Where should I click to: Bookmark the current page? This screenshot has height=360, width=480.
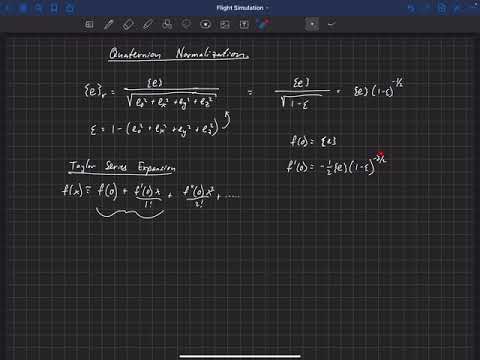pyautogui.click(x=54, y=8)
